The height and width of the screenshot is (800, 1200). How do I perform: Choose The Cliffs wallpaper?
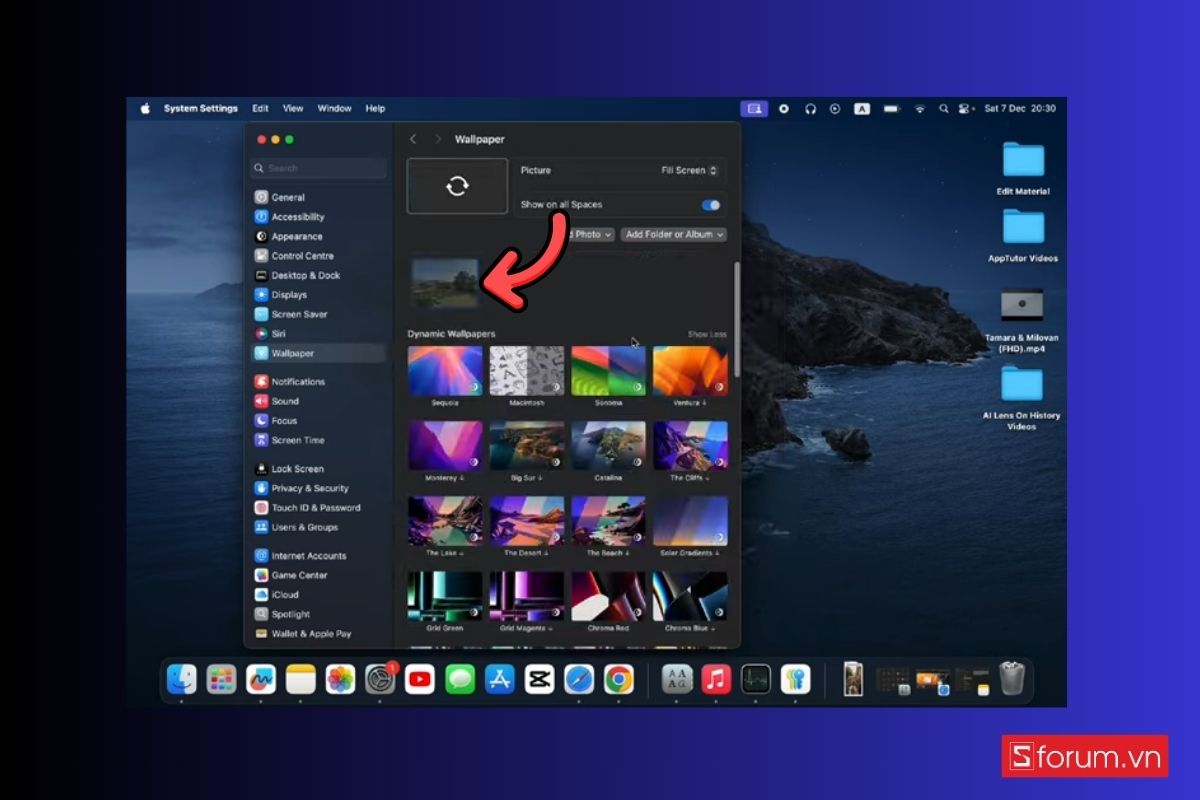point(690,446)
